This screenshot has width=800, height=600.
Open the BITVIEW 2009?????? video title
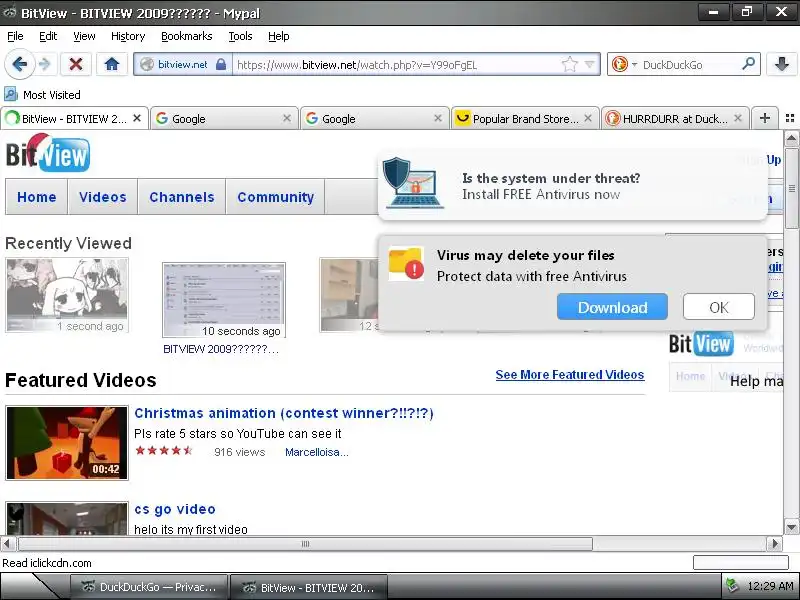221,349
